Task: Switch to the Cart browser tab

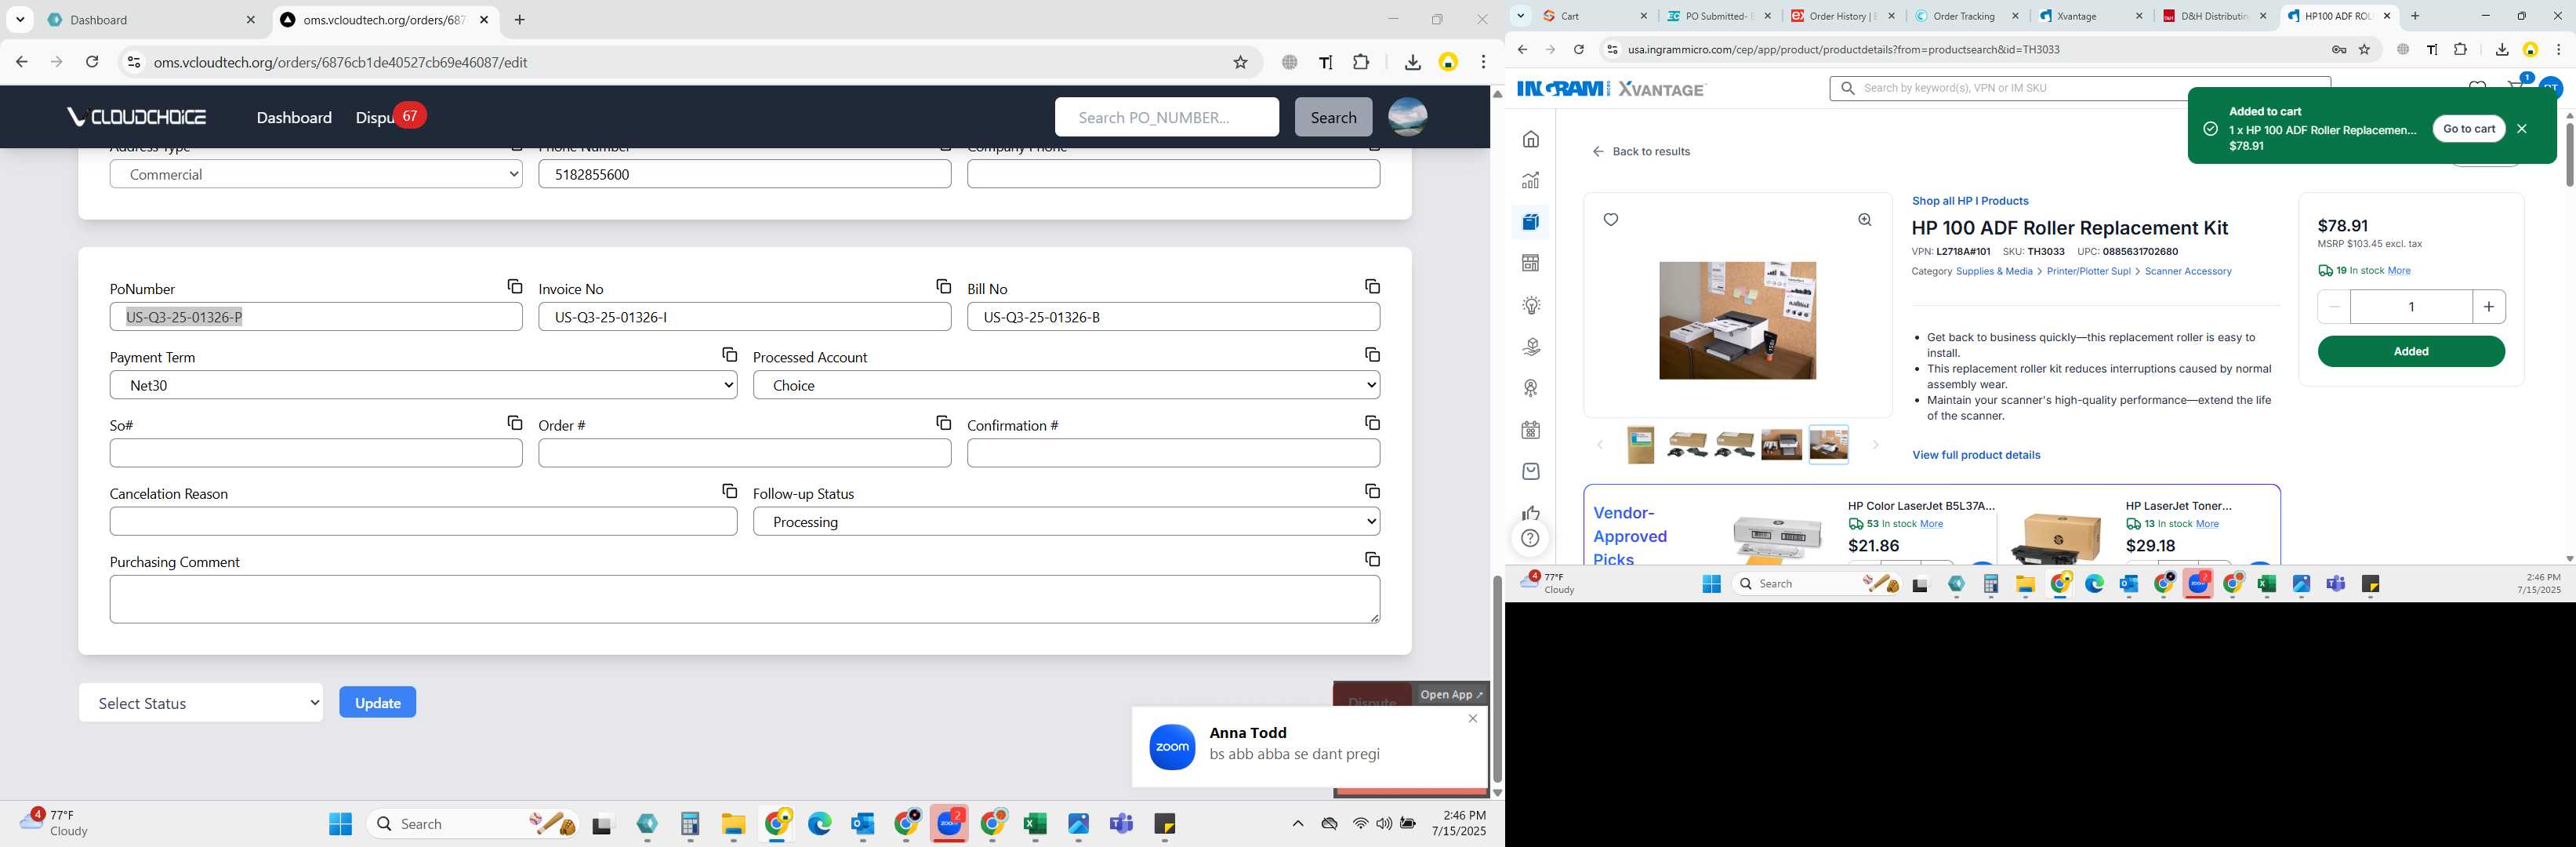Action: pos(1595,16)
